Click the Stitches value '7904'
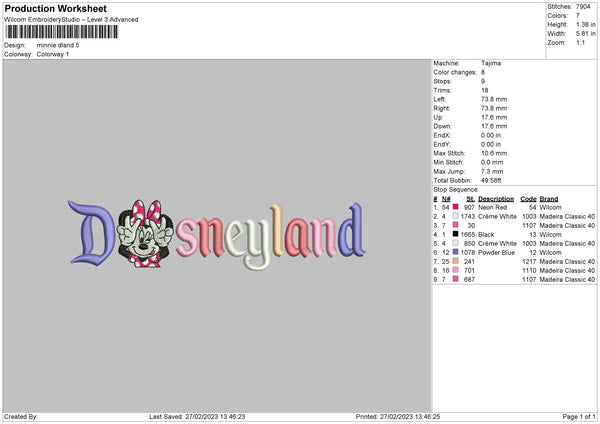 [x=583, y=7]
